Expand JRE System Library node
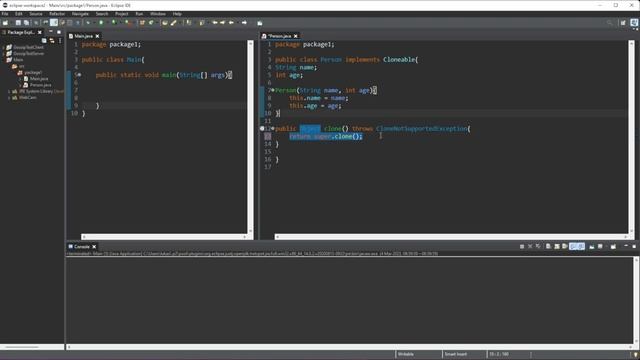The width and height of the screenshot is (640, 360). pos(9,91)
